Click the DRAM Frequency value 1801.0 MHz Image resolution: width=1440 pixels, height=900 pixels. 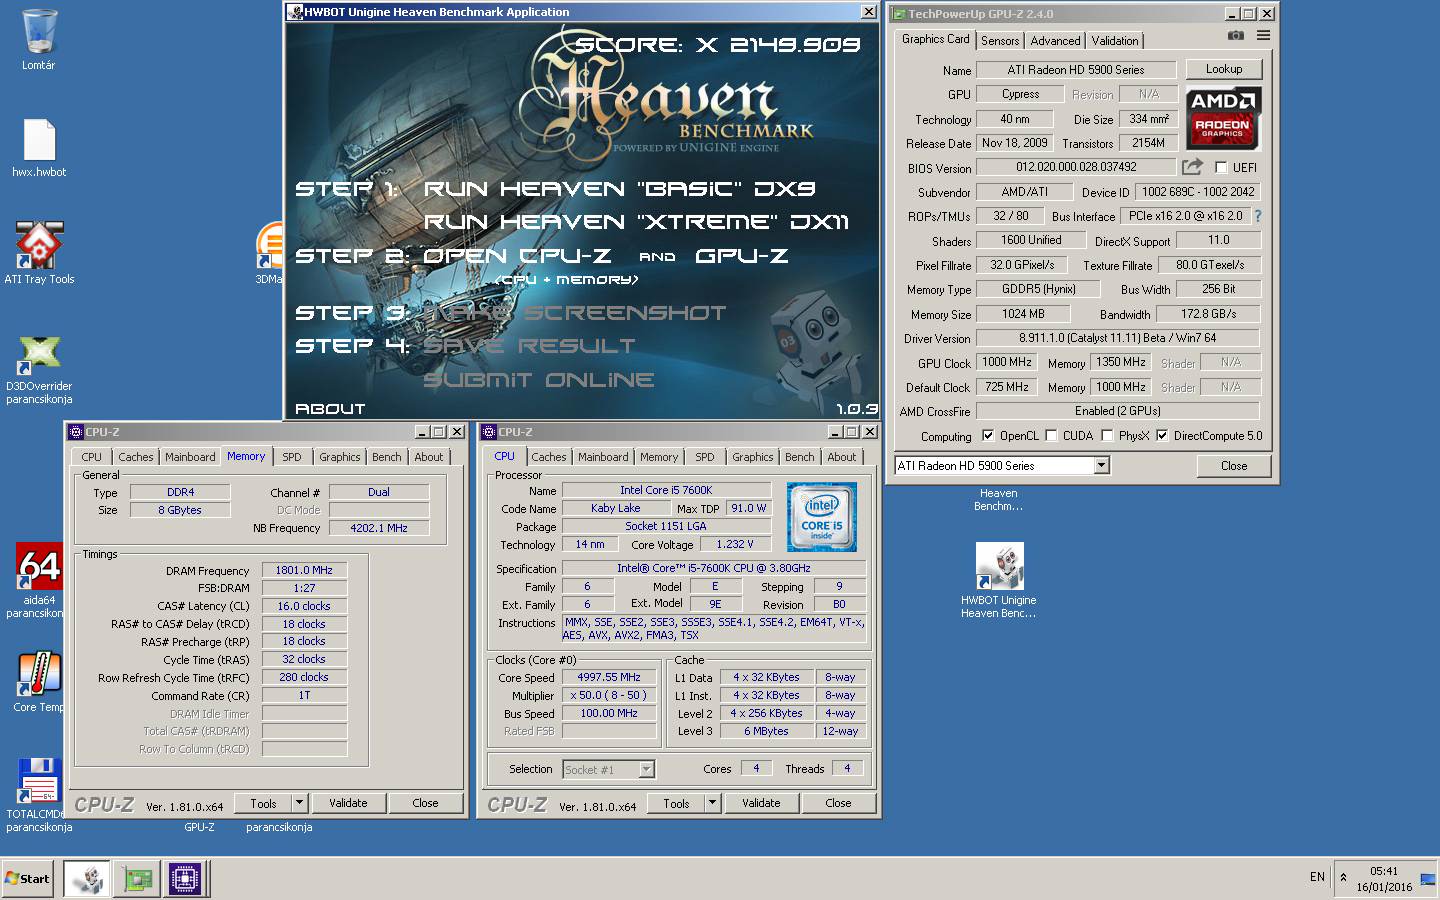click(304, 570)
